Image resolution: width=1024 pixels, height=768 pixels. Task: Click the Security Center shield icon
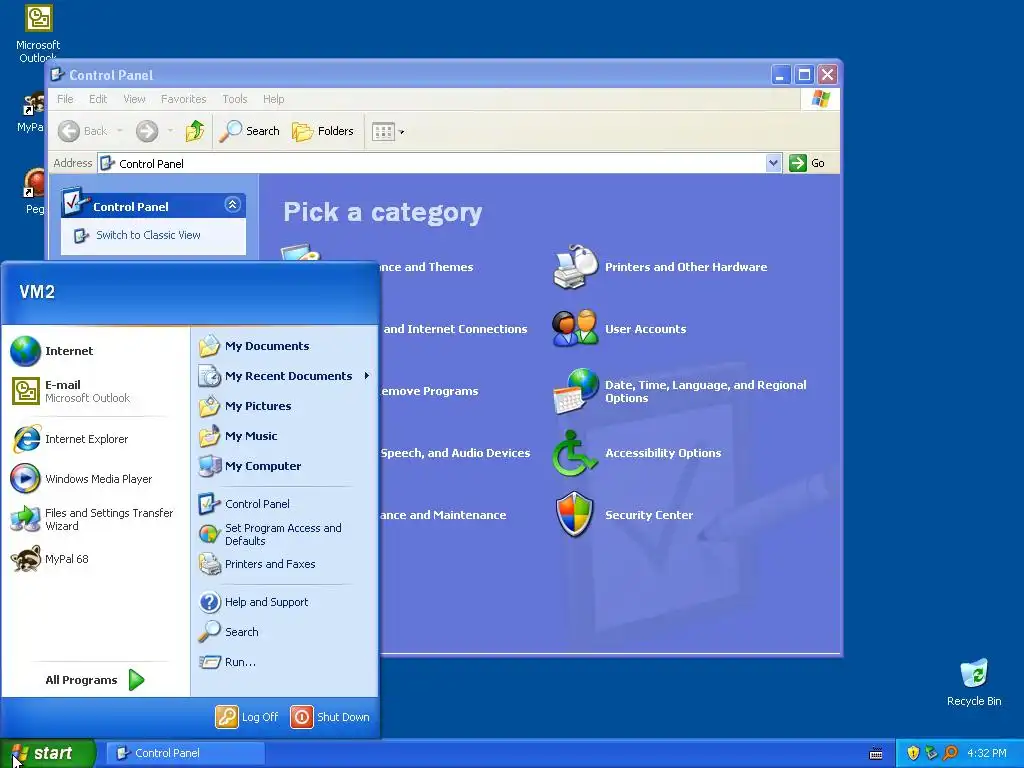coord(574,514)
